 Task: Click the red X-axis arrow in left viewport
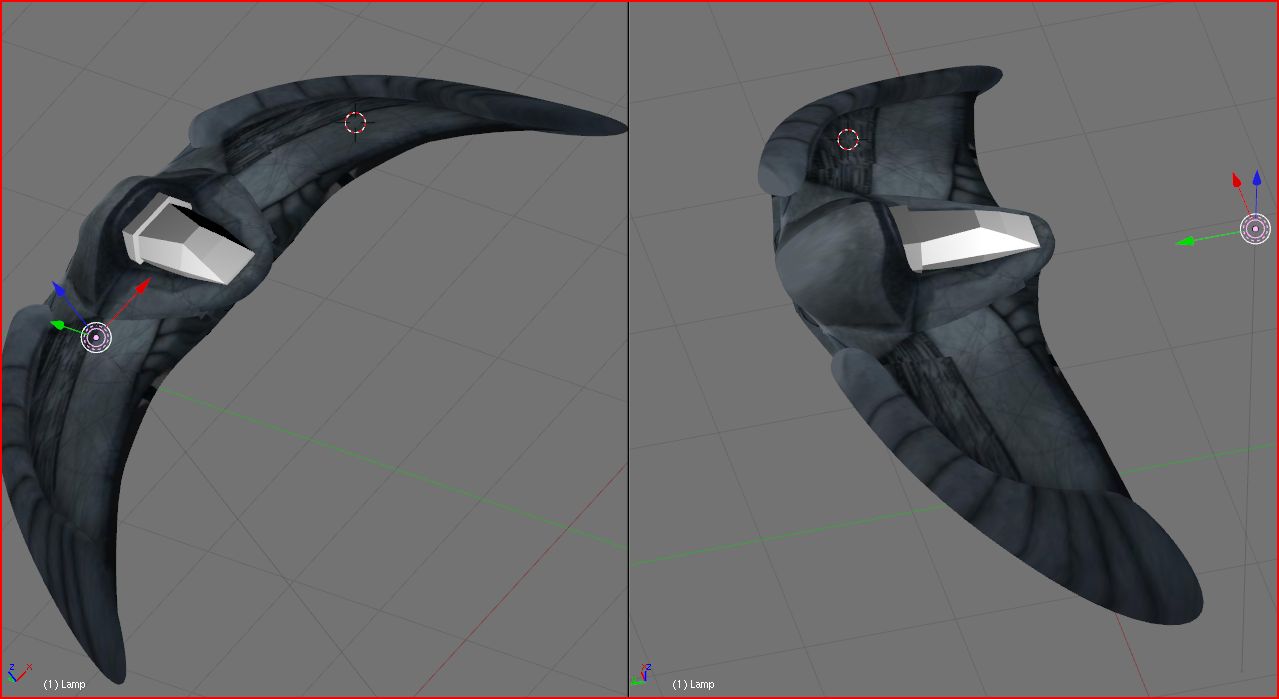coord(143,286)
